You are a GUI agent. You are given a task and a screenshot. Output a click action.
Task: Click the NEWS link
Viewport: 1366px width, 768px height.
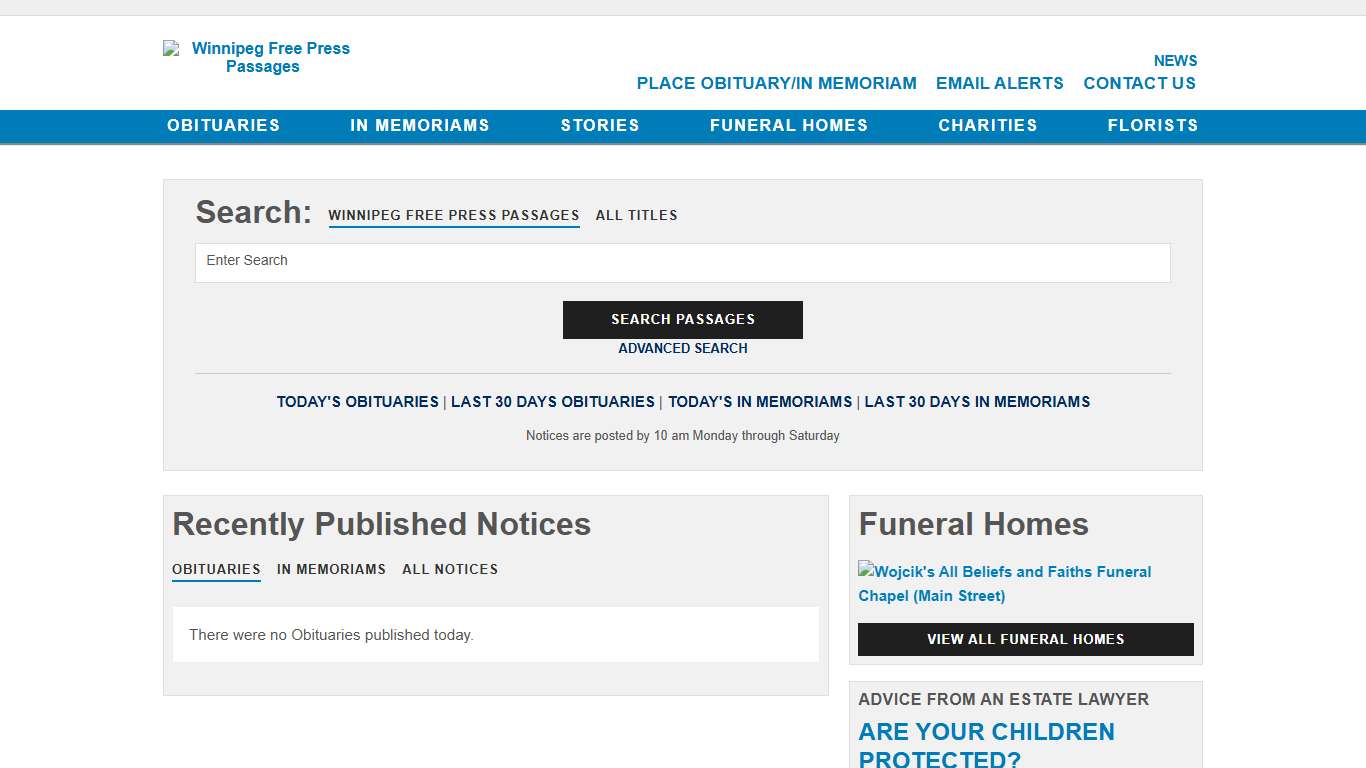1175,60
